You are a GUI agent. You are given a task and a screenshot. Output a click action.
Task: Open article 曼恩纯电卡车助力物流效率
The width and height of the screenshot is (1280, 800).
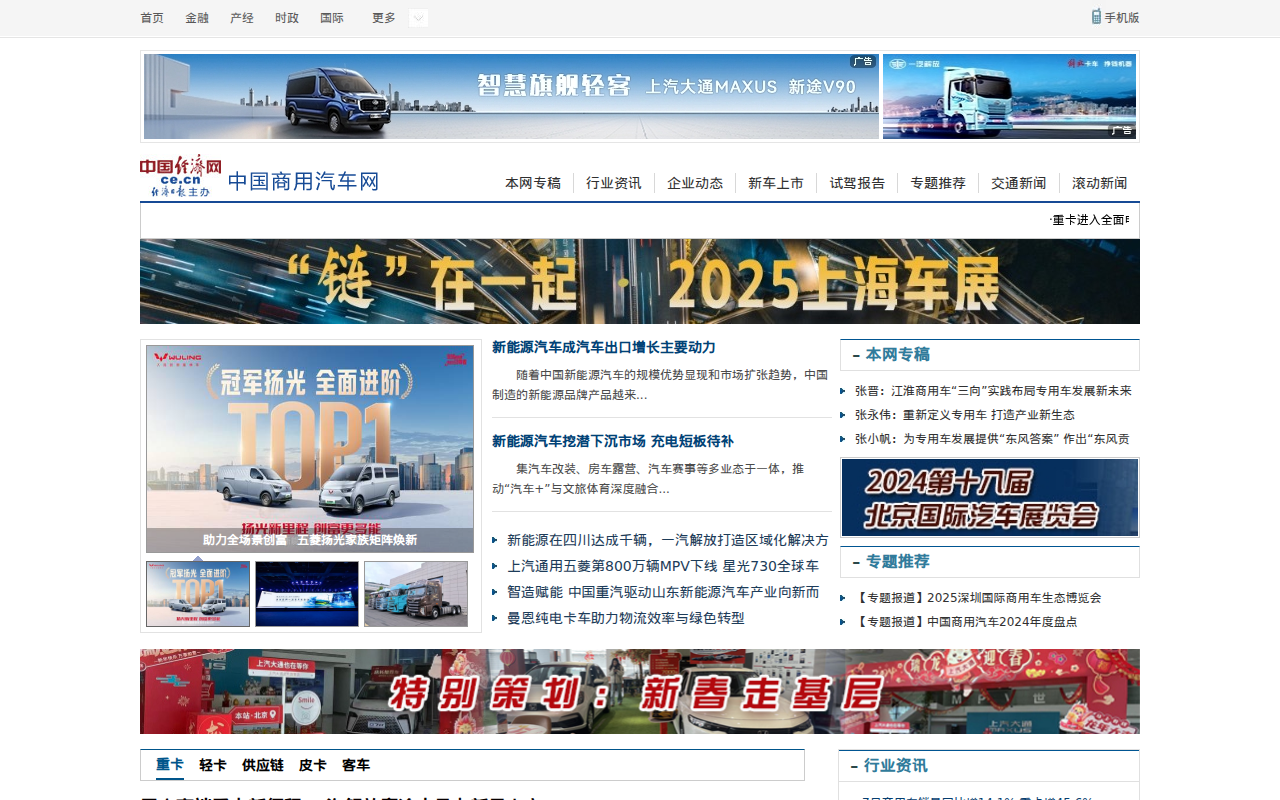pos(626,618)
